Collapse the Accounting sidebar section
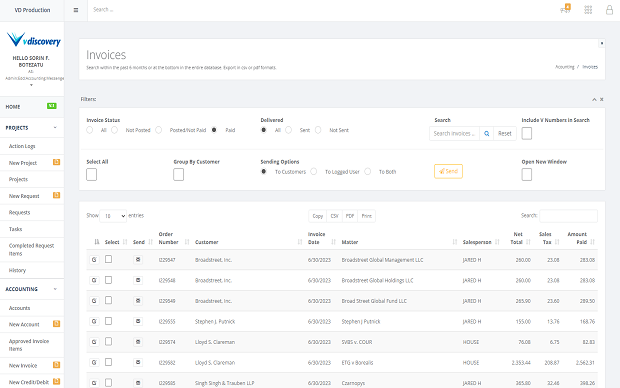Image resolution: width=620 pixels, height=388 pixels. click(x=55, y=289)
